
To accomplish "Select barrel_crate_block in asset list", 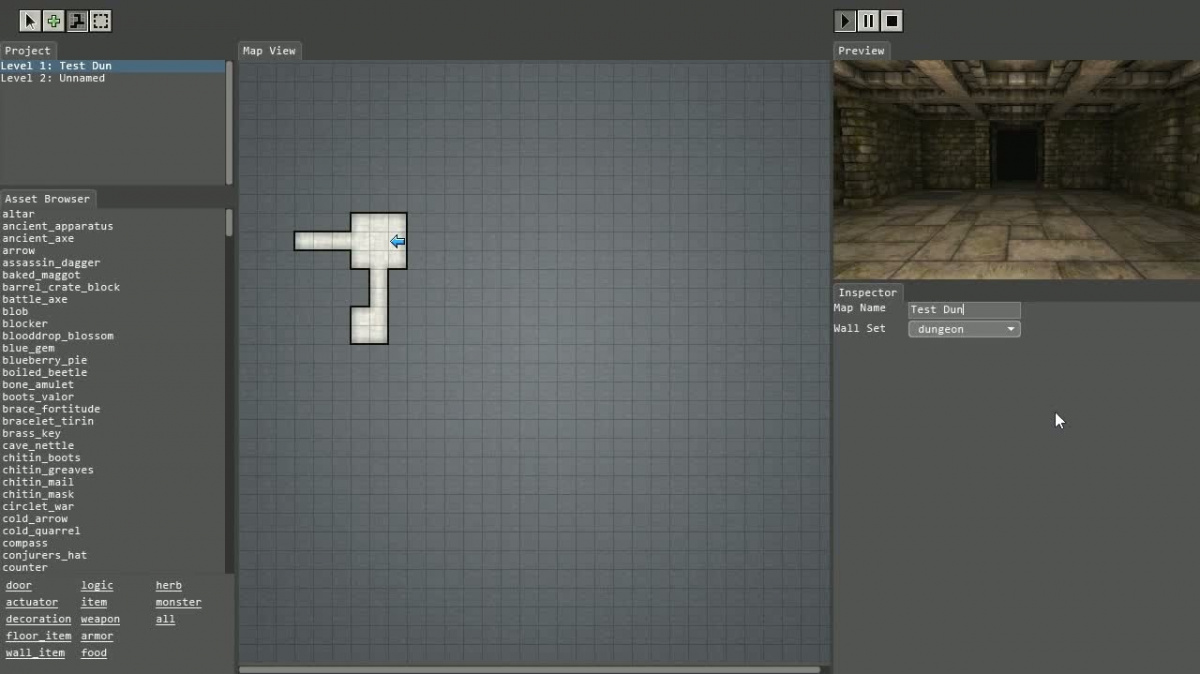I will (61, 287).
